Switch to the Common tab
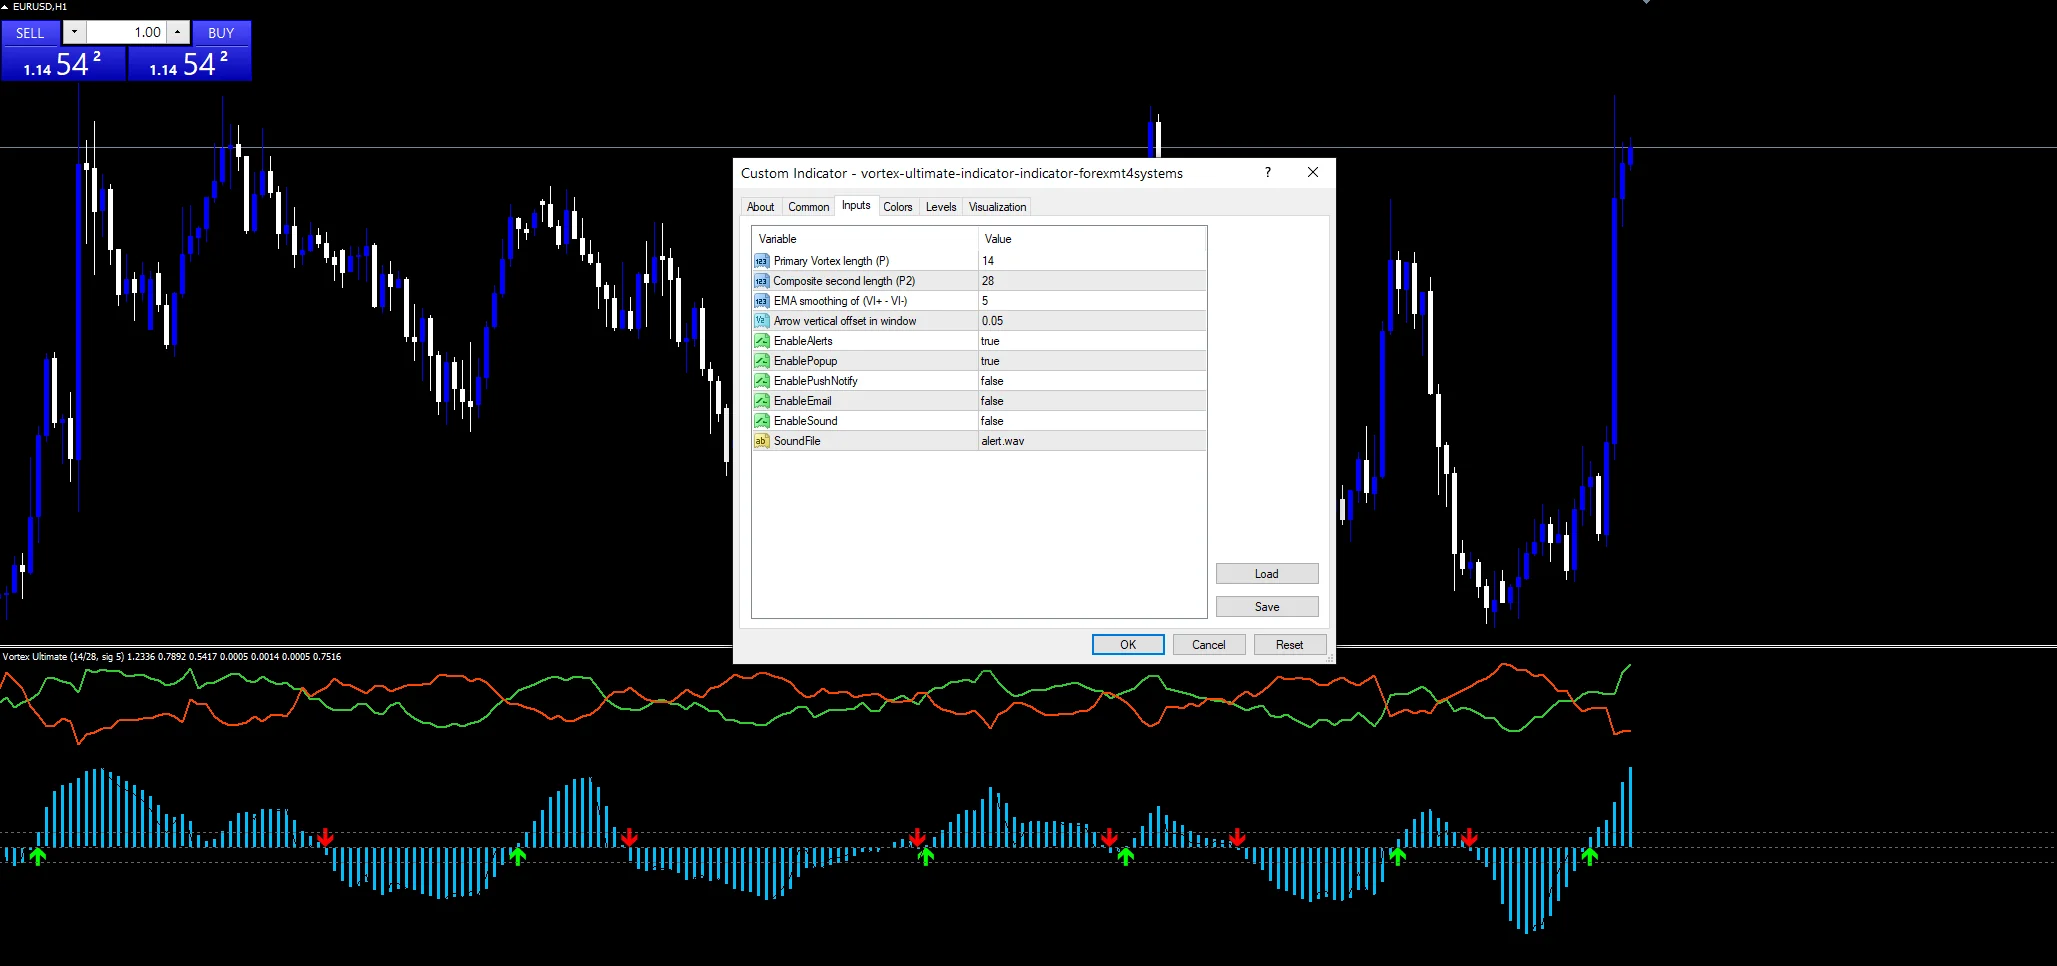 tap(808, 207)
